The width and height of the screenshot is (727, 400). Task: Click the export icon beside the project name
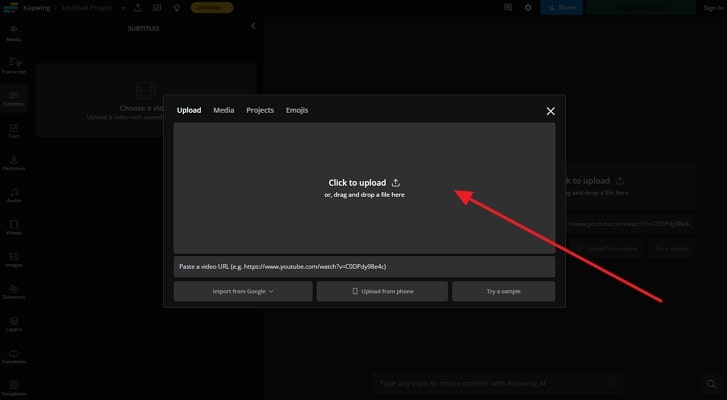coord(138,8)
